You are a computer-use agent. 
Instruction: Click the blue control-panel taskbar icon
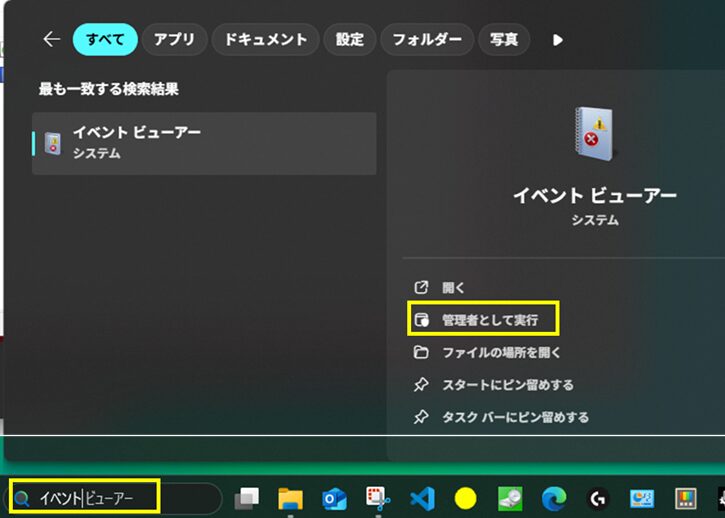642,499
